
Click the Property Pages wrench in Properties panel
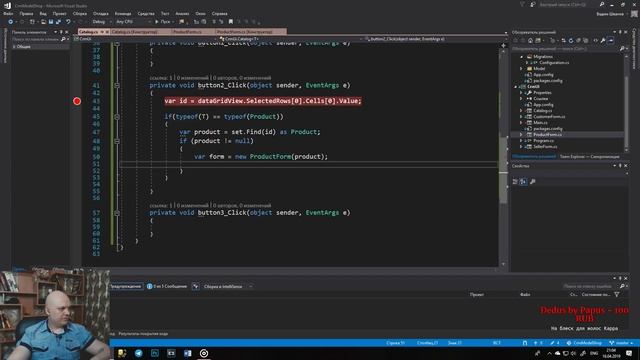533,182
